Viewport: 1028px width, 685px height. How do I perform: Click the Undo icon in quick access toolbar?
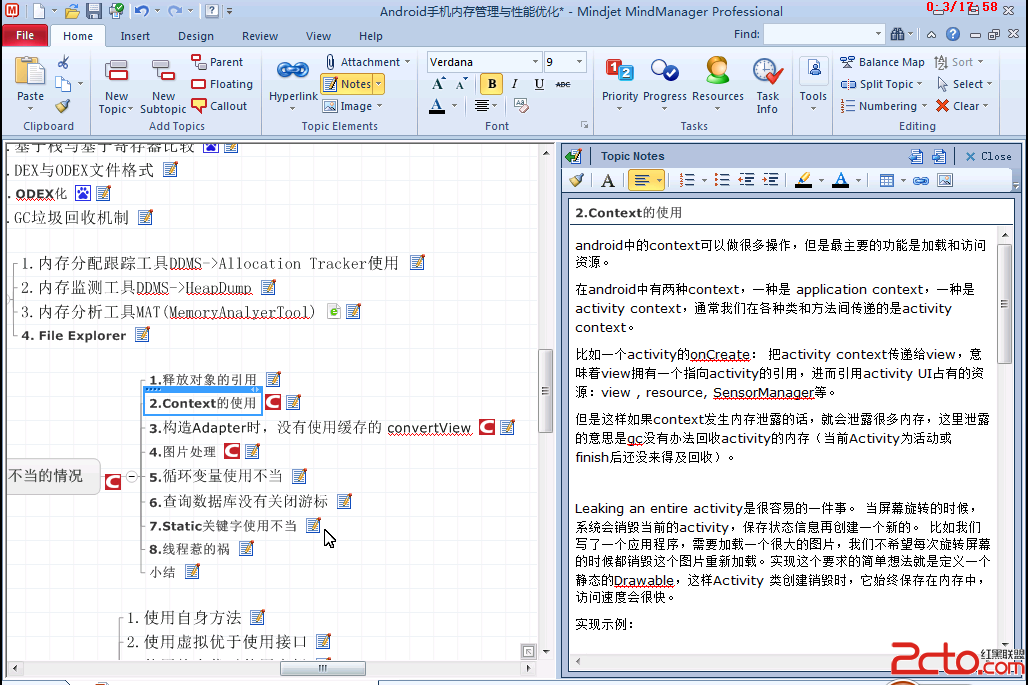141,10
